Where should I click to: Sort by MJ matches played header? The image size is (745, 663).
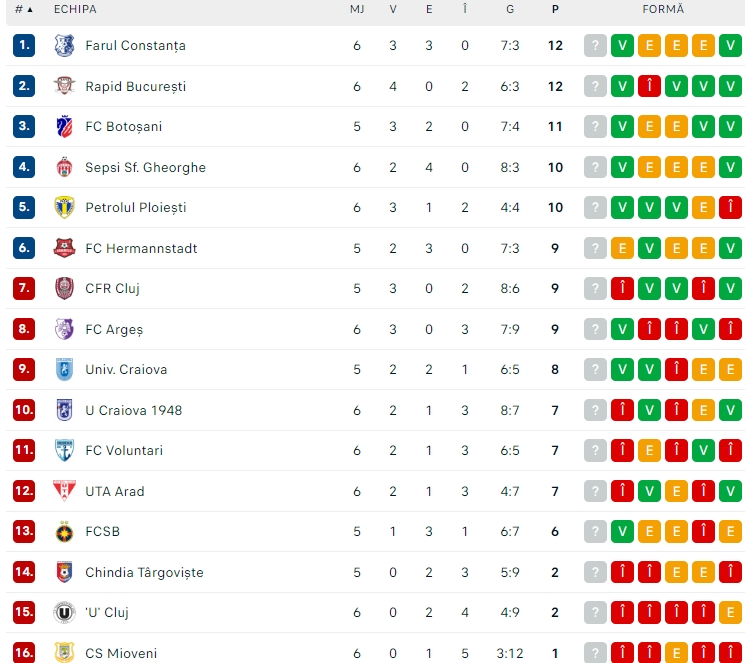click(357, 9)
